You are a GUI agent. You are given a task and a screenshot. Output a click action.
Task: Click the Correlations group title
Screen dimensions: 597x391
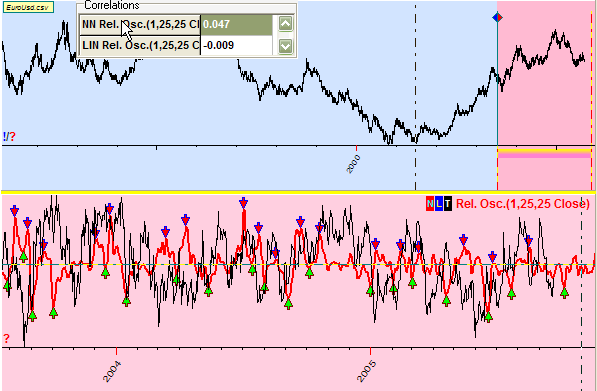click(112, 5)
